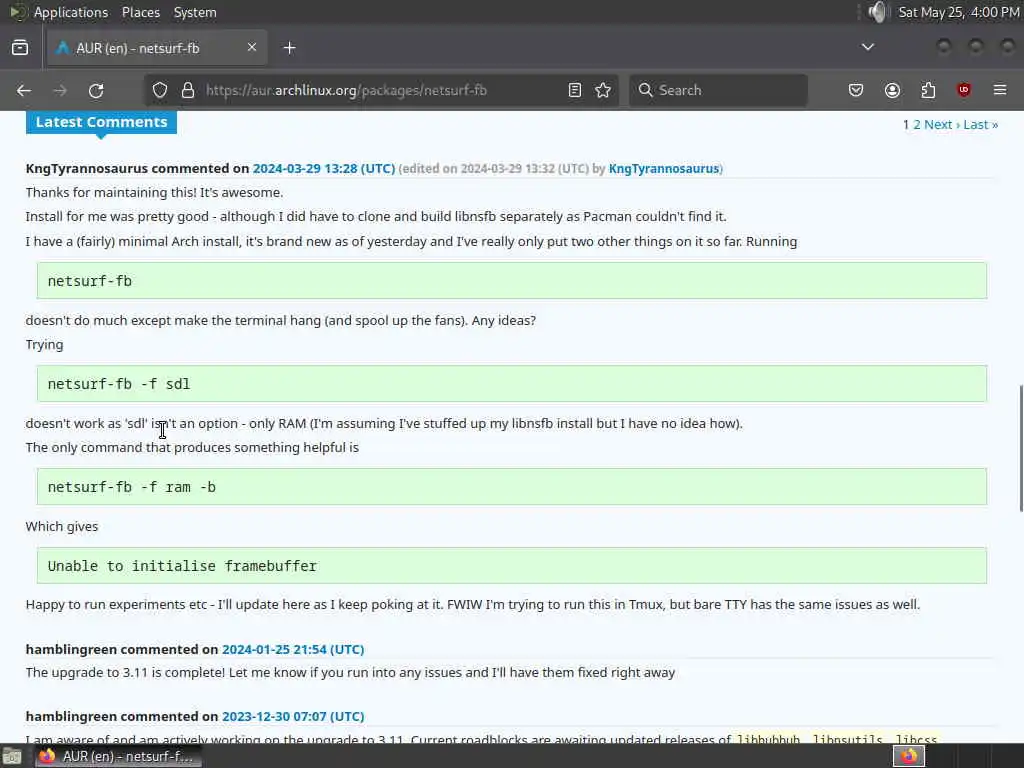Click the Firefox icon in bottom tray

click(908, 756)
